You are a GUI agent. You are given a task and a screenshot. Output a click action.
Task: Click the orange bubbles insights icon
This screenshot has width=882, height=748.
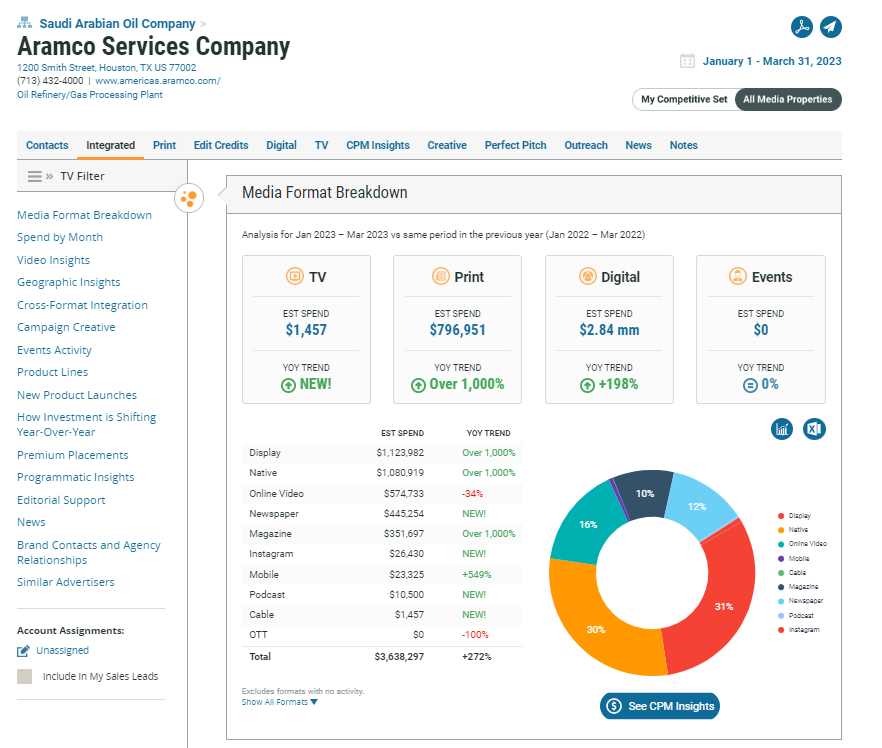click(189, 198)
